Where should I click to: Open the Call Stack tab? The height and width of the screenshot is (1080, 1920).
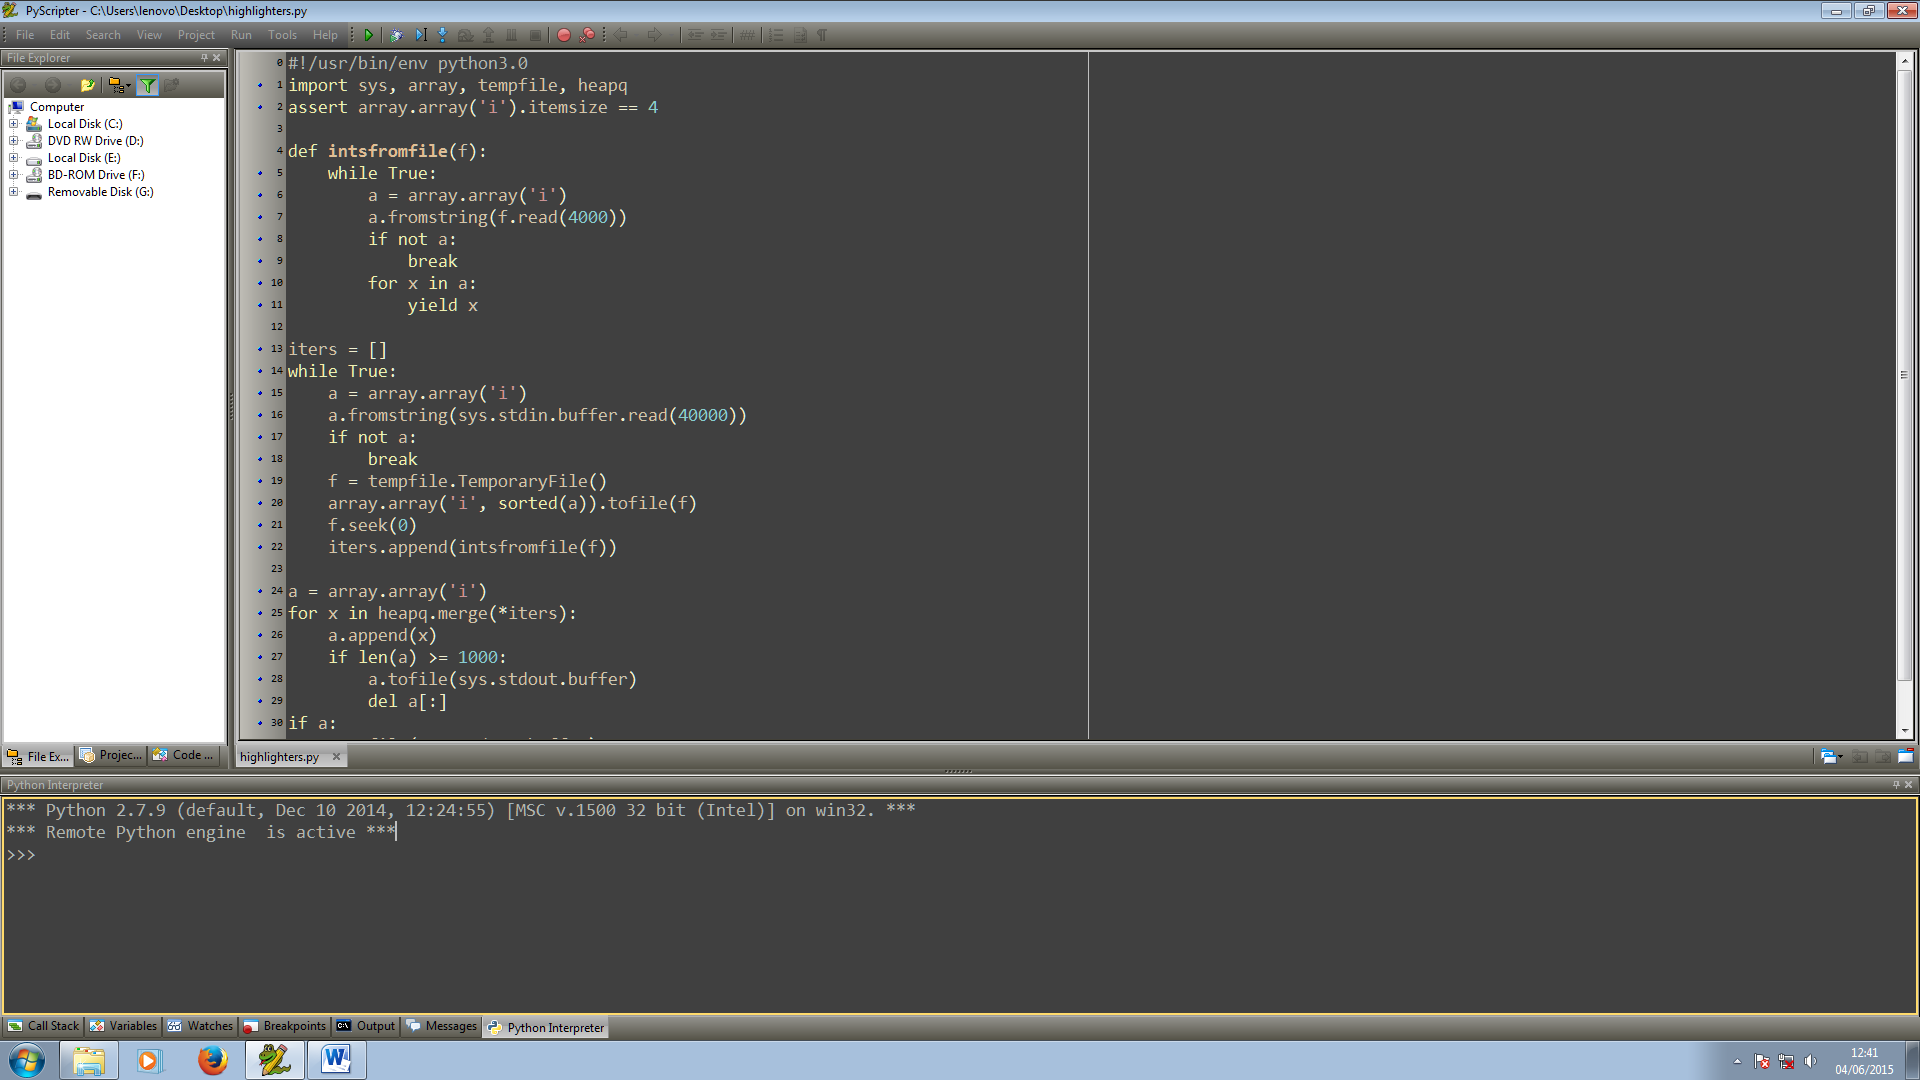tap(43, 1026)
